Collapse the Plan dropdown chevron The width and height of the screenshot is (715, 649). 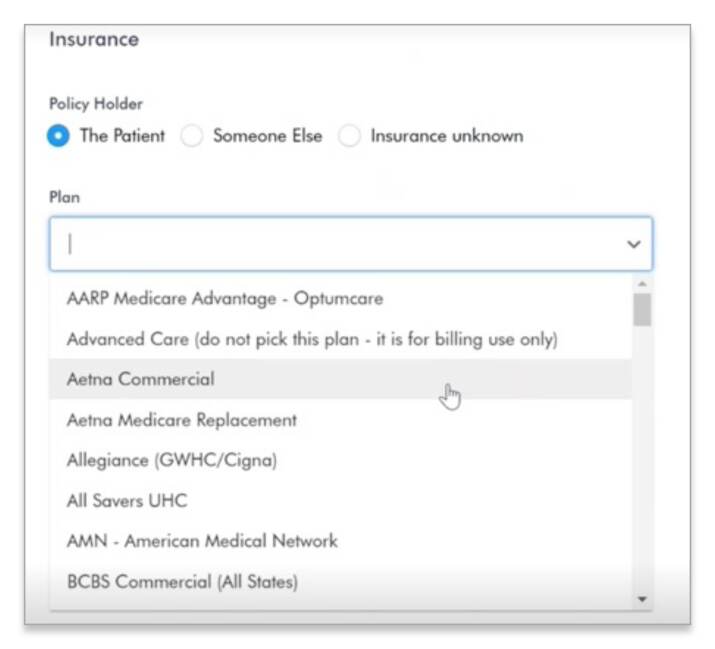(x=633, y=244)
